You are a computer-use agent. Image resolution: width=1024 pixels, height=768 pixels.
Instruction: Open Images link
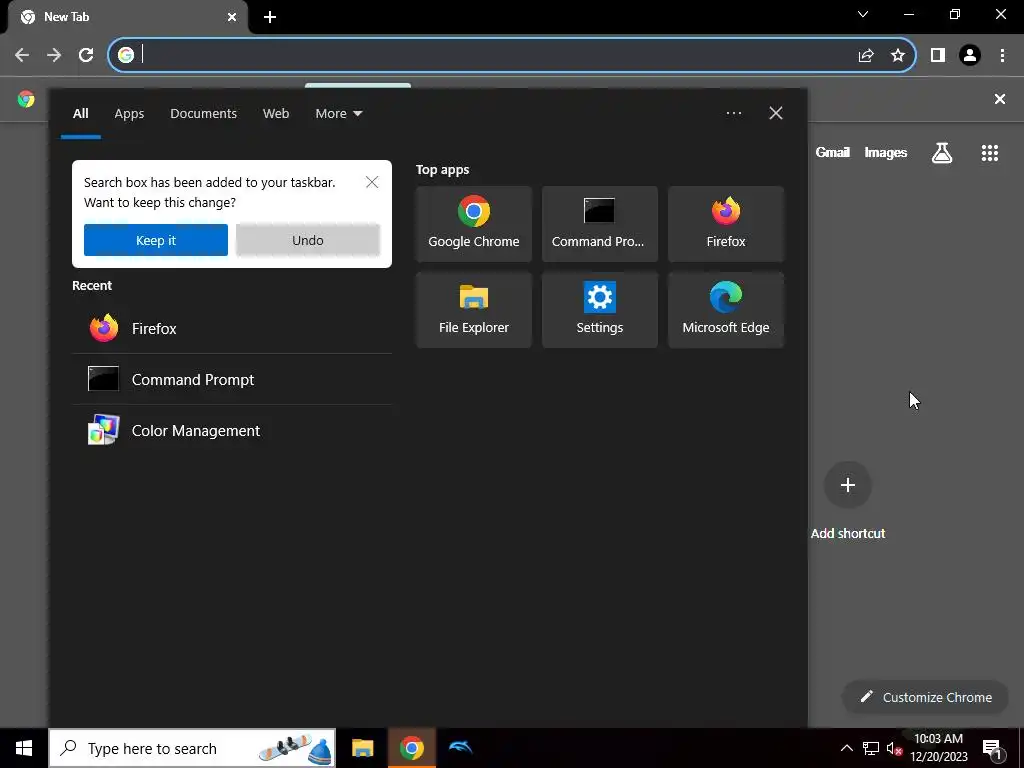click(x=886, y=152)
